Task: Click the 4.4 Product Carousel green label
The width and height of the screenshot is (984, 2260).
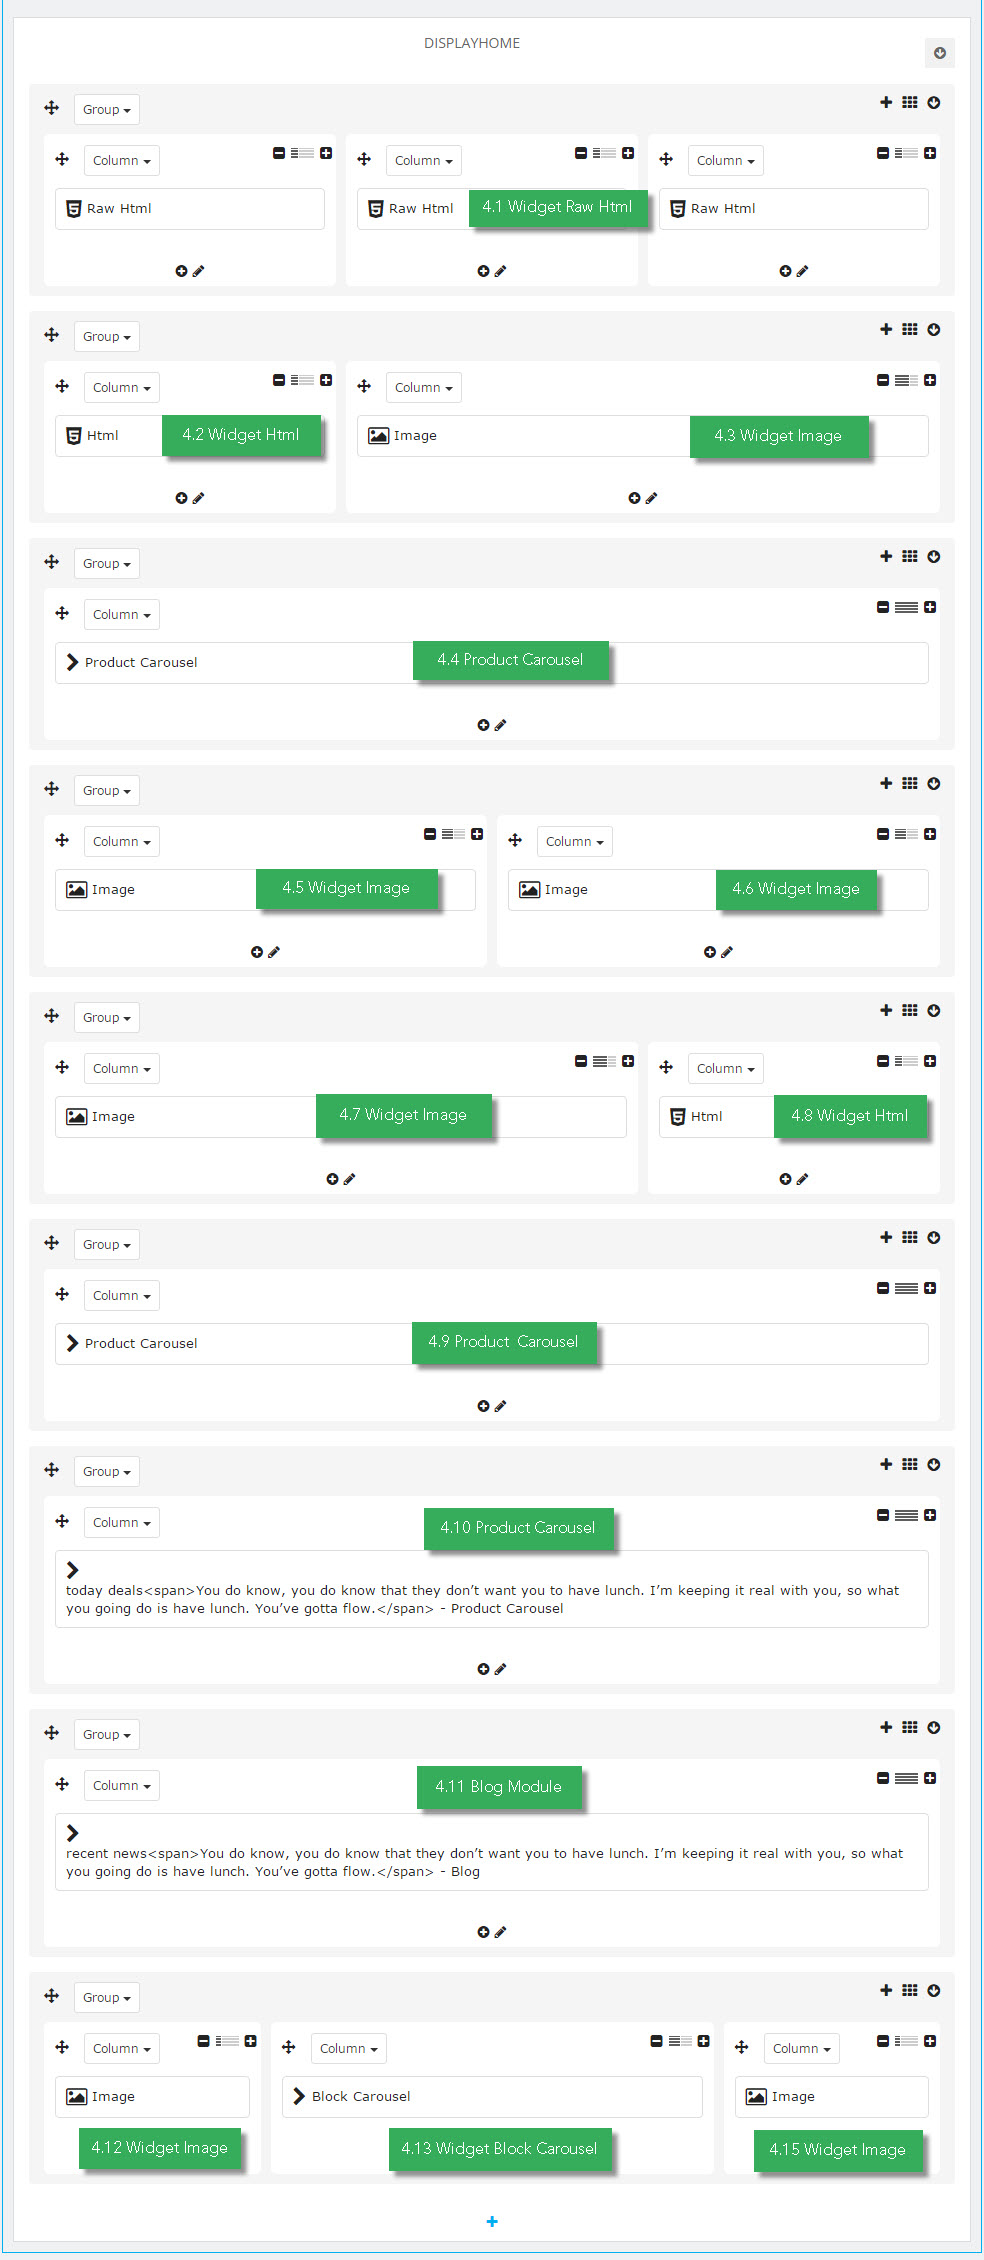Action: [510, 660]
